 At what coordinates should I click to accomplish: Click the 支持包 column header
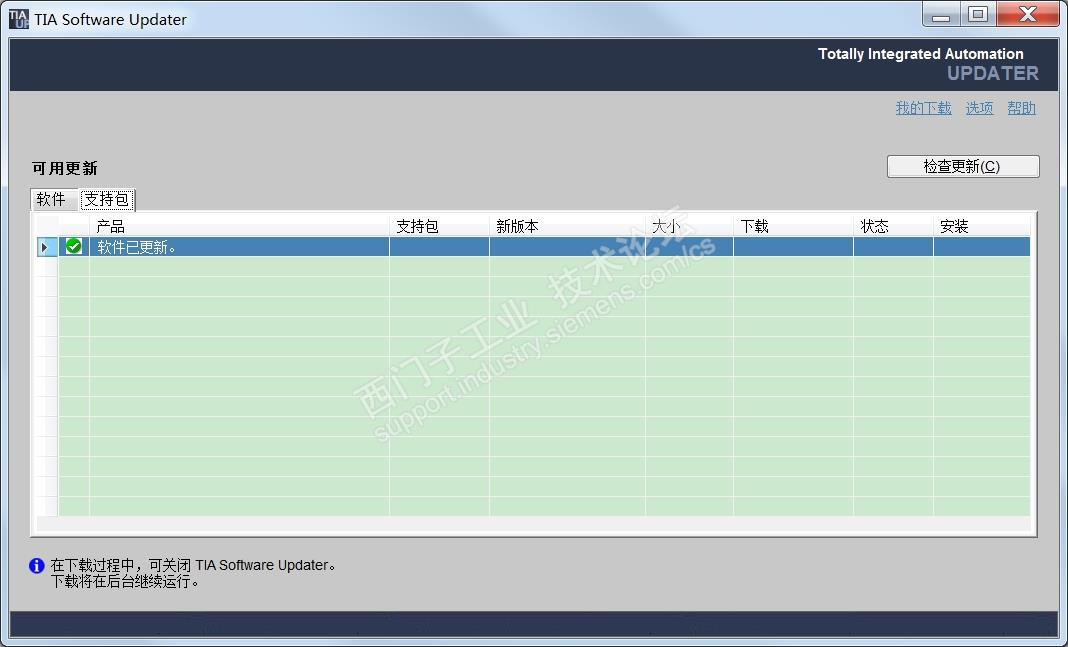(439, 226)
